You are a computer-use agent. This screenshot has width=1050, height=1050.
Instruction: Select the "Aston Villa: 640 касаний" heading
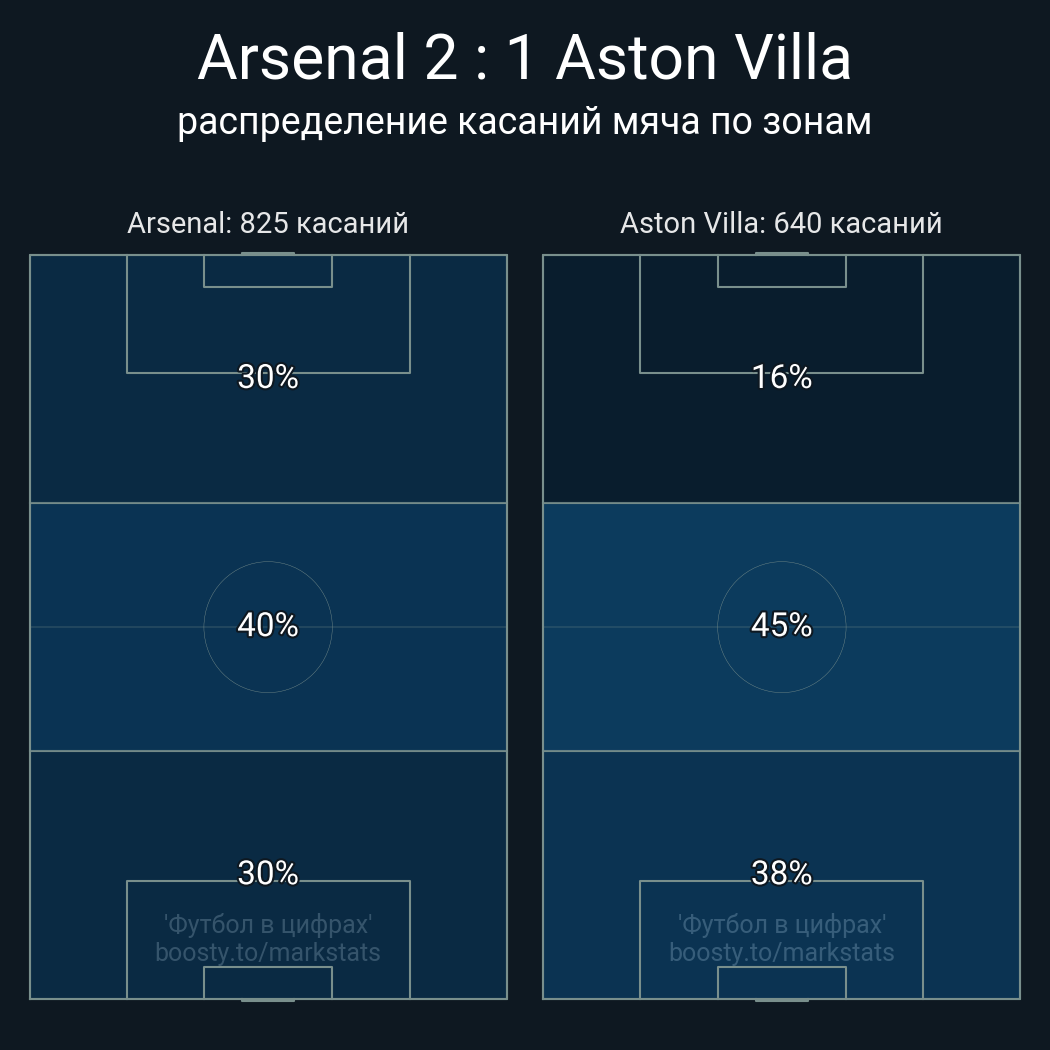[x=781, y=223]
